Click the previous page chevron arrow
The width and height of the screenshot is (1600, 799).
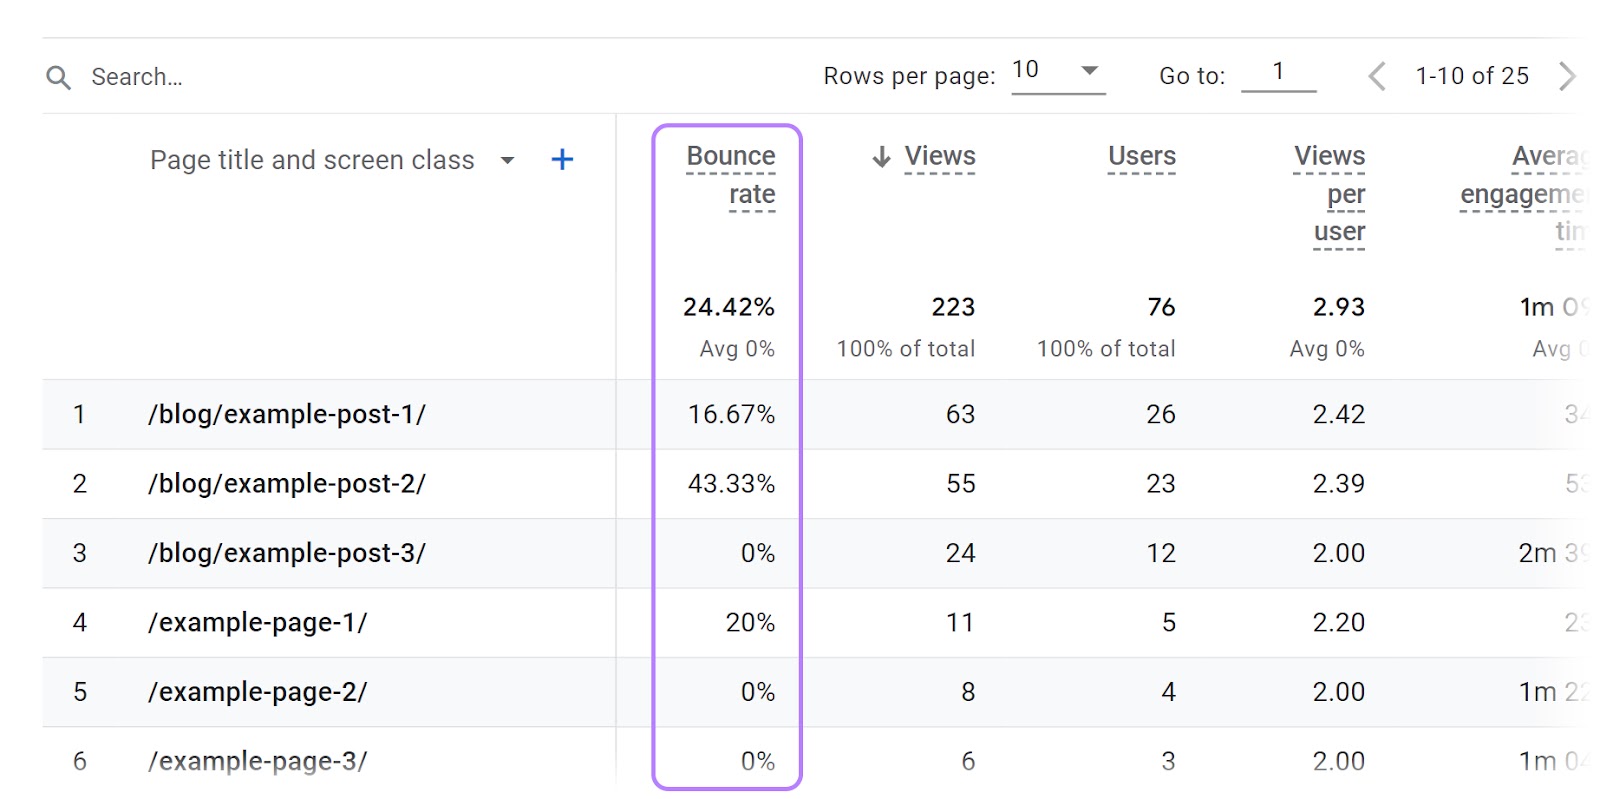click(x=1377, y=76)
